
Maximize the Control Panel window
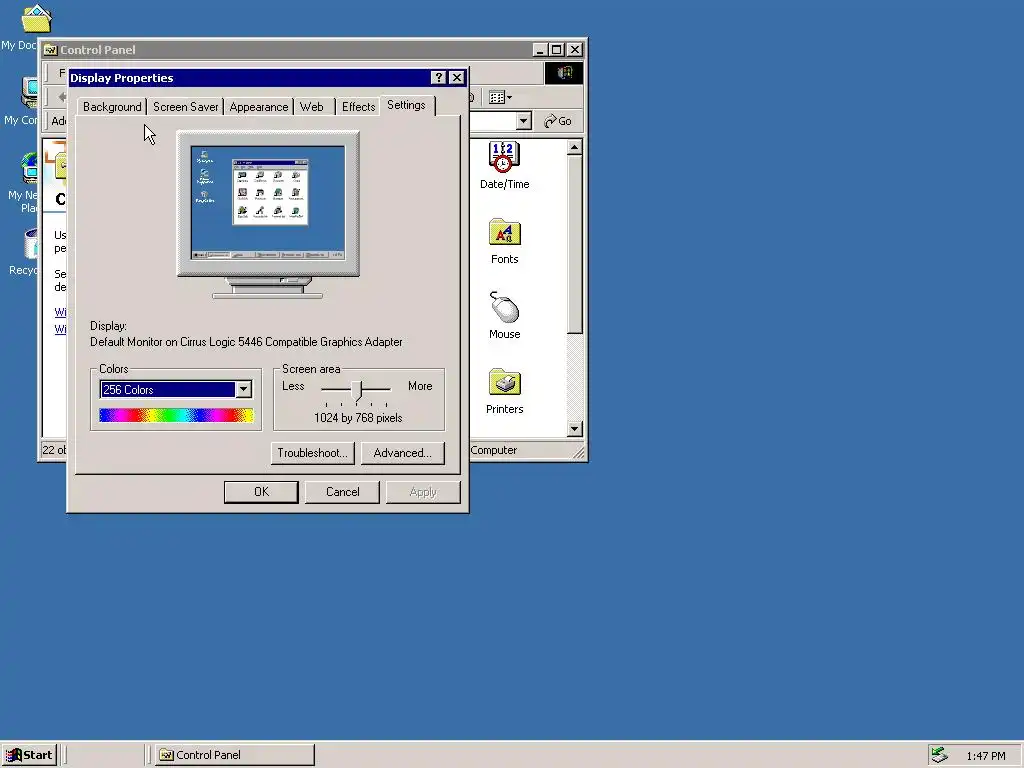click(556, 50)
